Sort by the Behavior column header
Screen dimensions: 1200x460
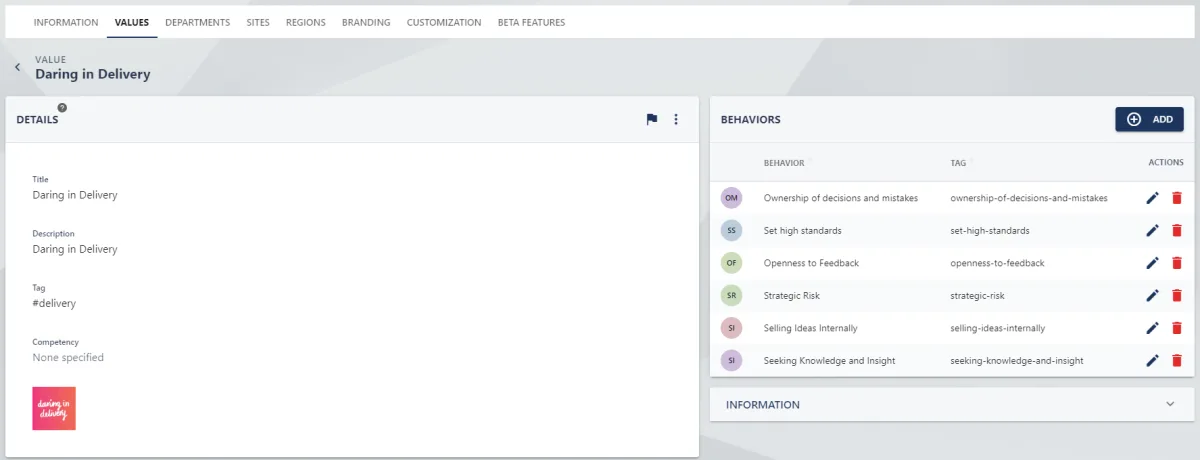tap(784, 162)
